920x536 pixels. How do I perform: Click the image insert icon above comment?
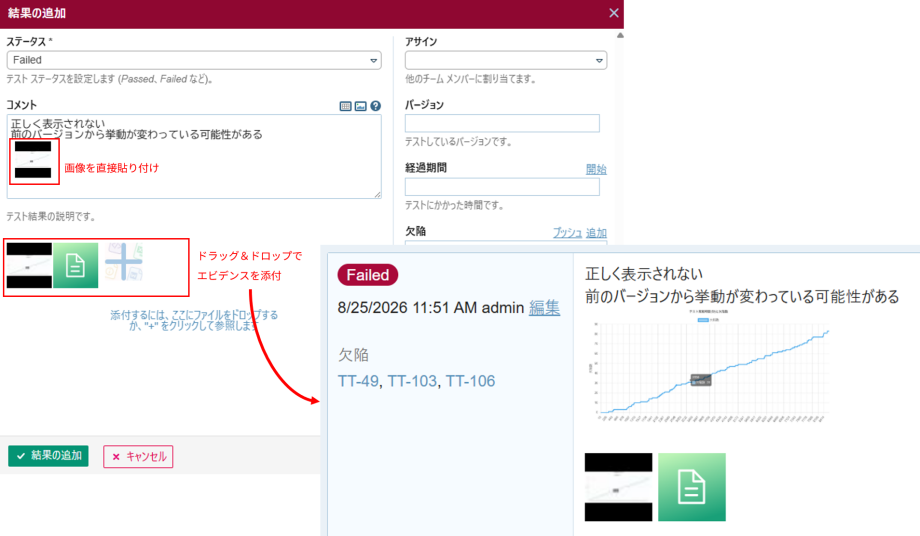[360, 106]
